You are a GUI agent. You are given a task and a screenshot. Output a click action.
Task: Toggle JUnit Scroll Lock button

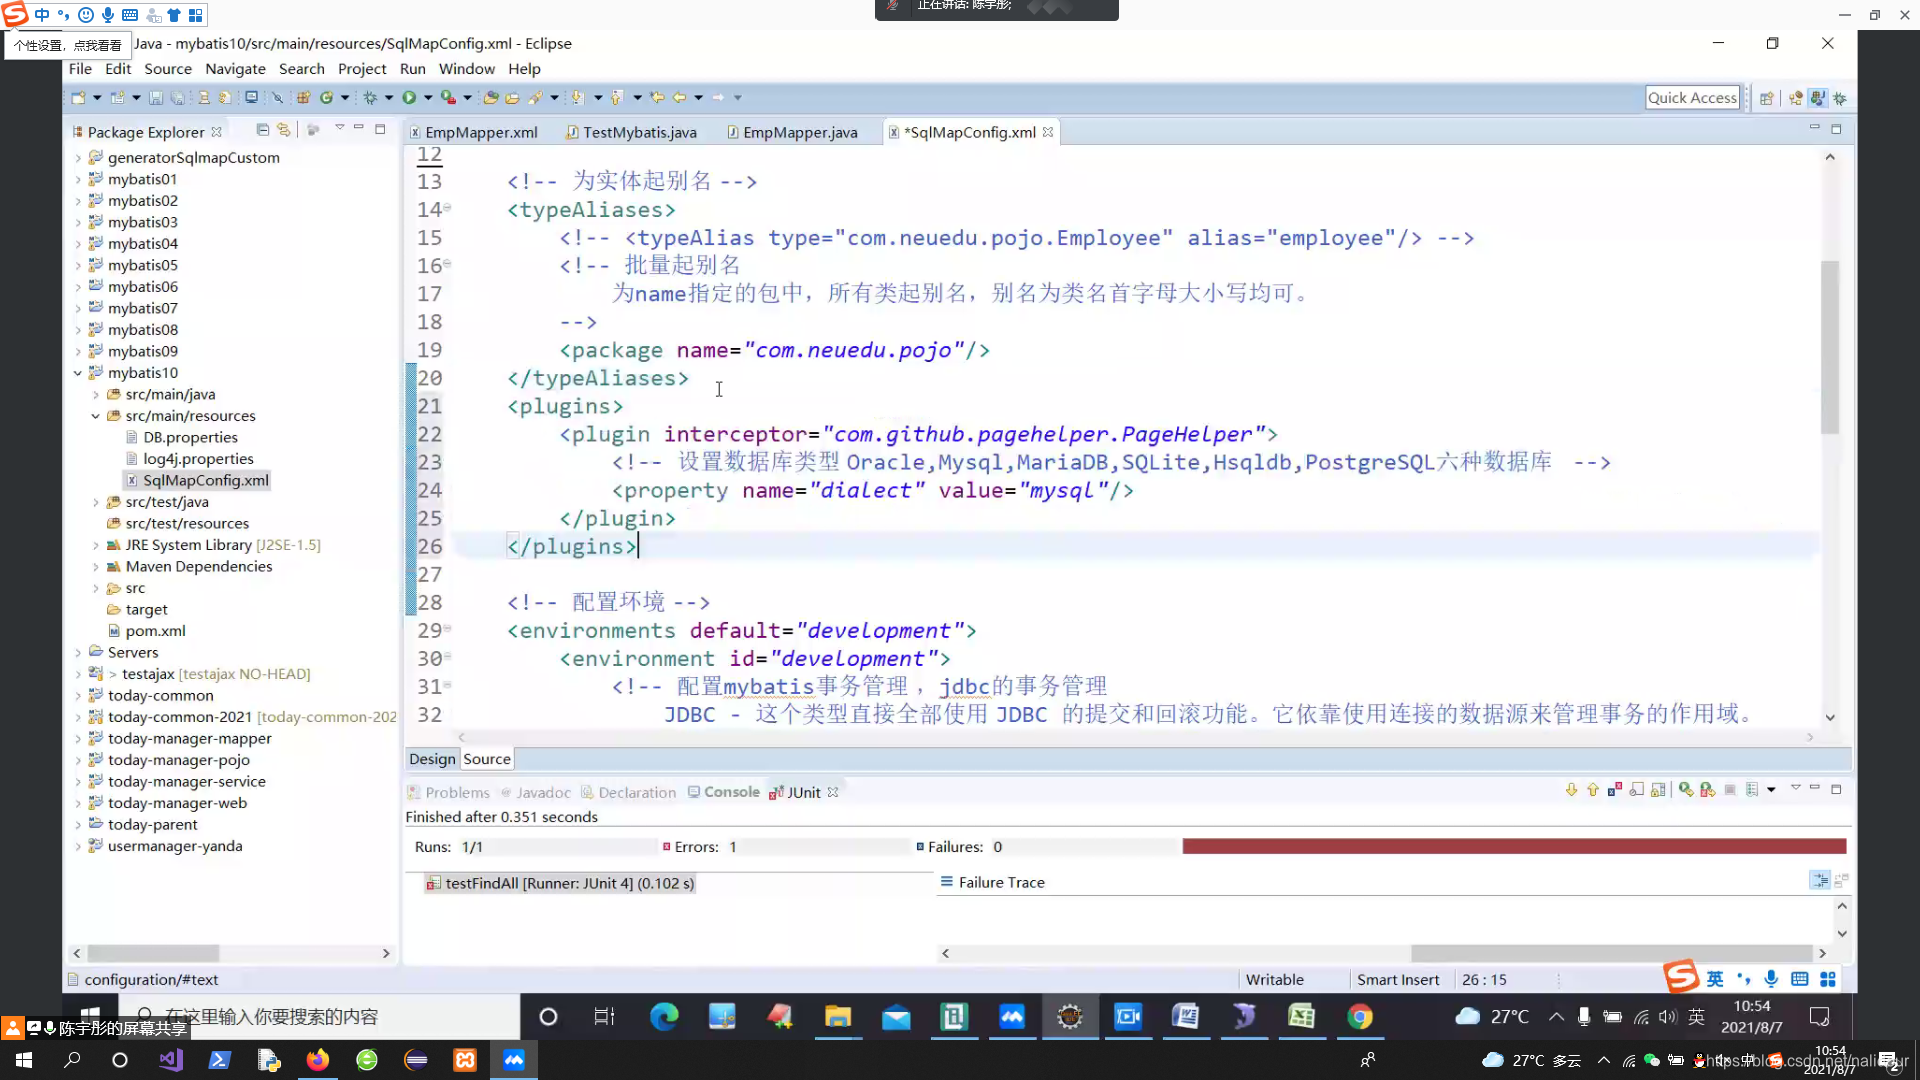coord(1658,790)
